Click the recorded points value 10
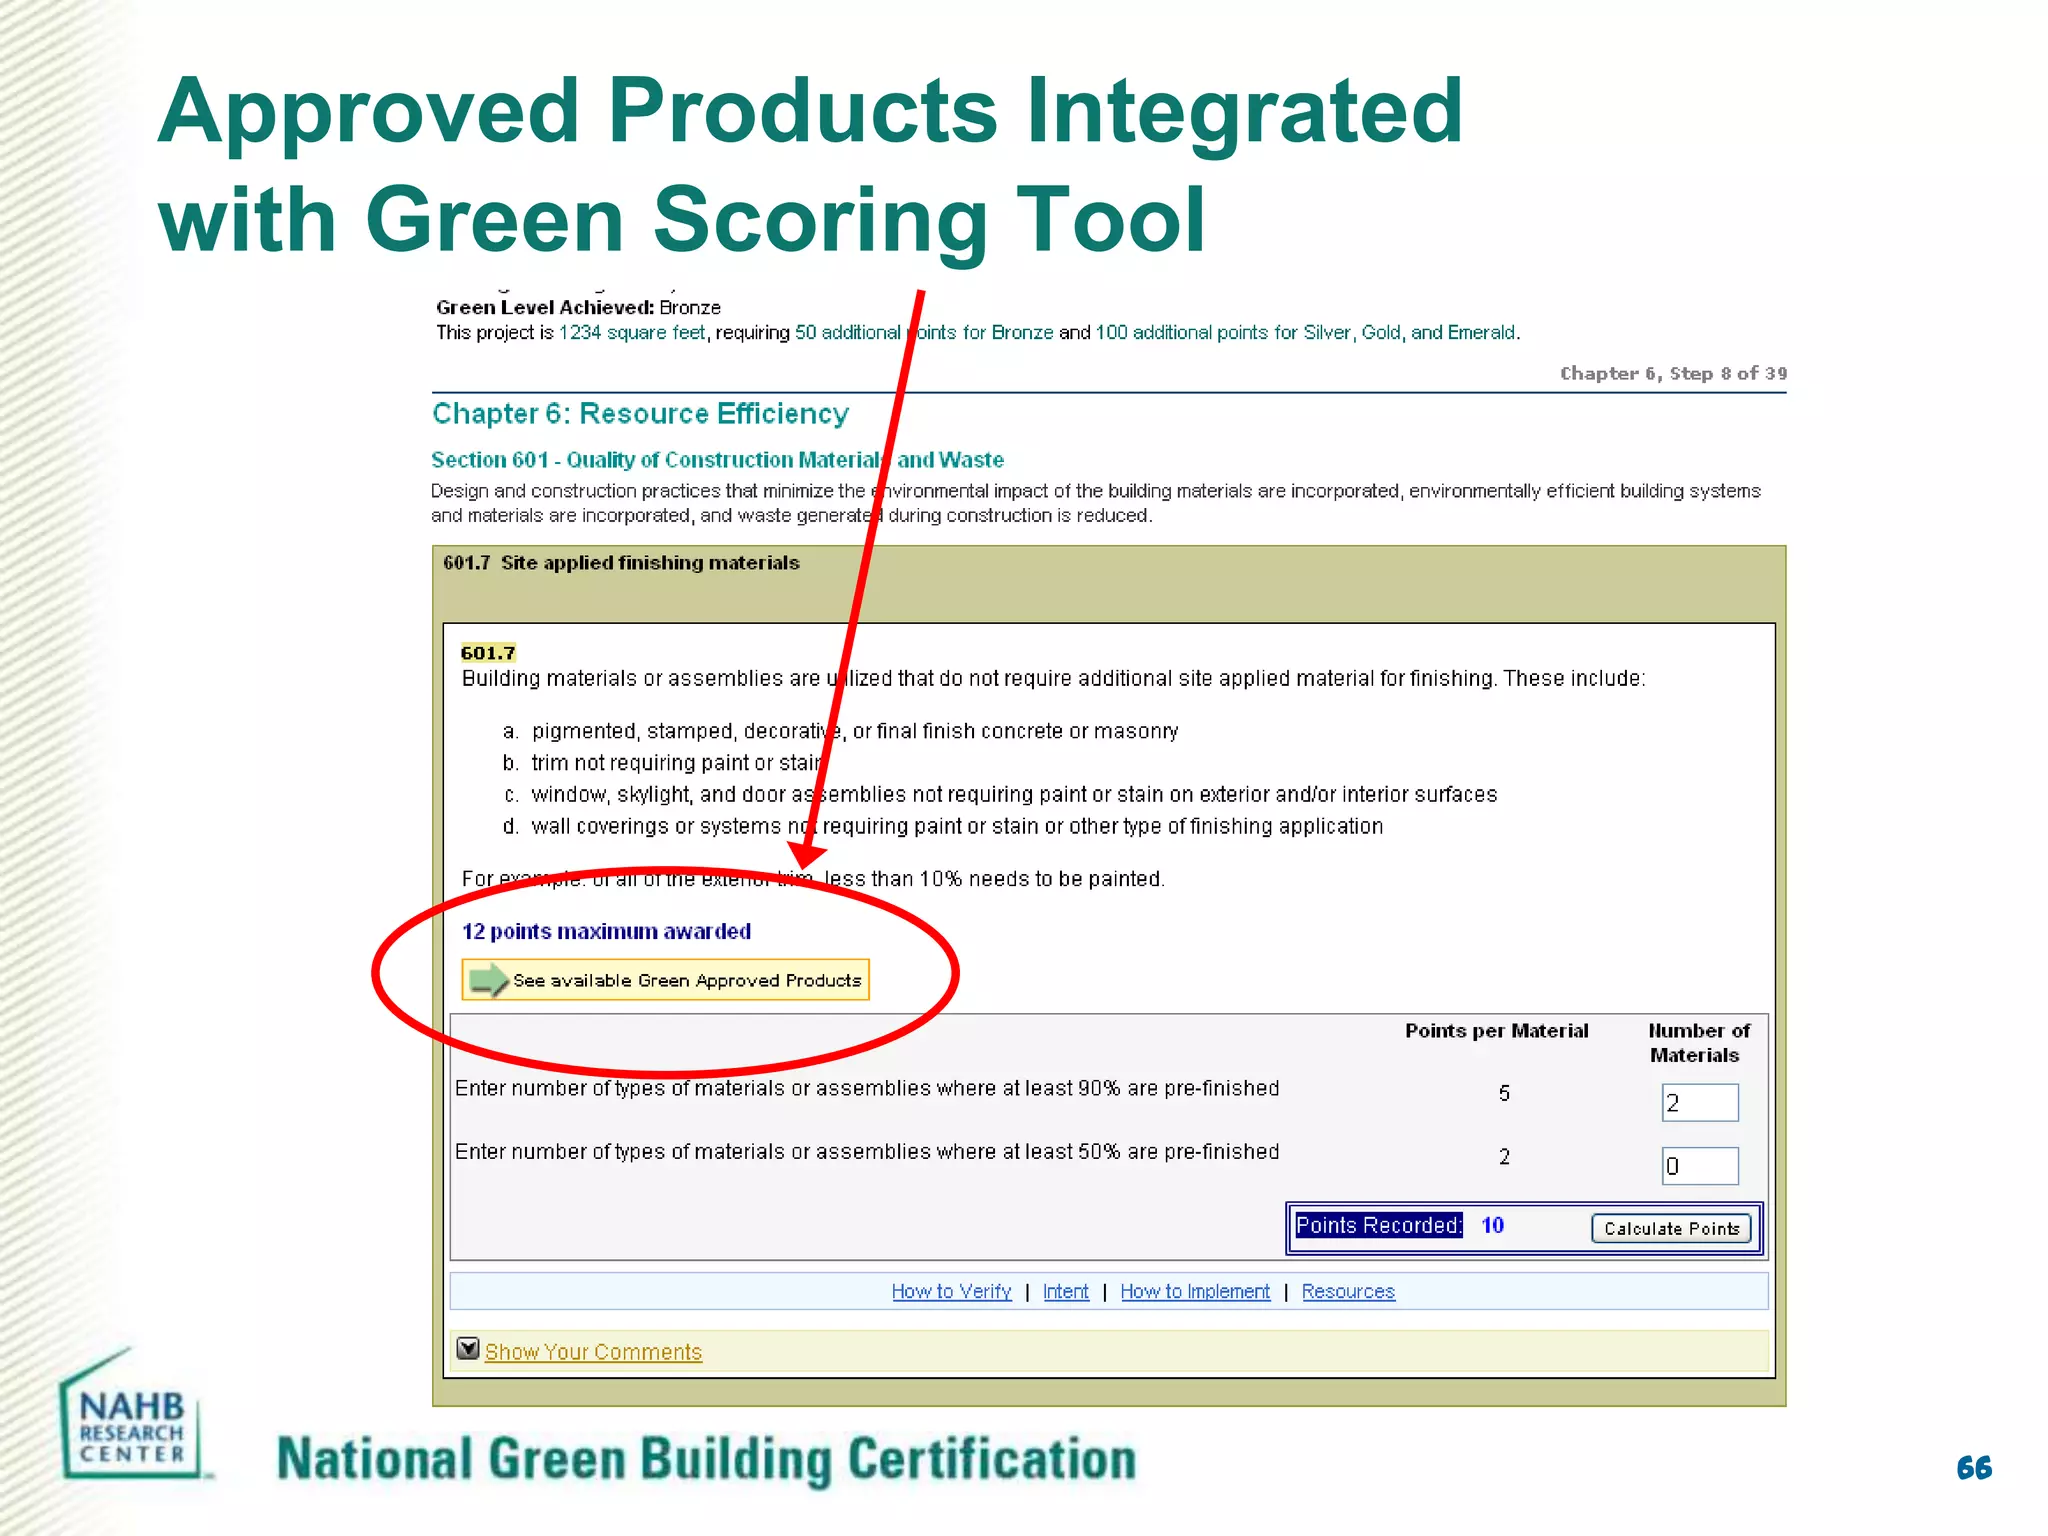 [1492, 1225]
